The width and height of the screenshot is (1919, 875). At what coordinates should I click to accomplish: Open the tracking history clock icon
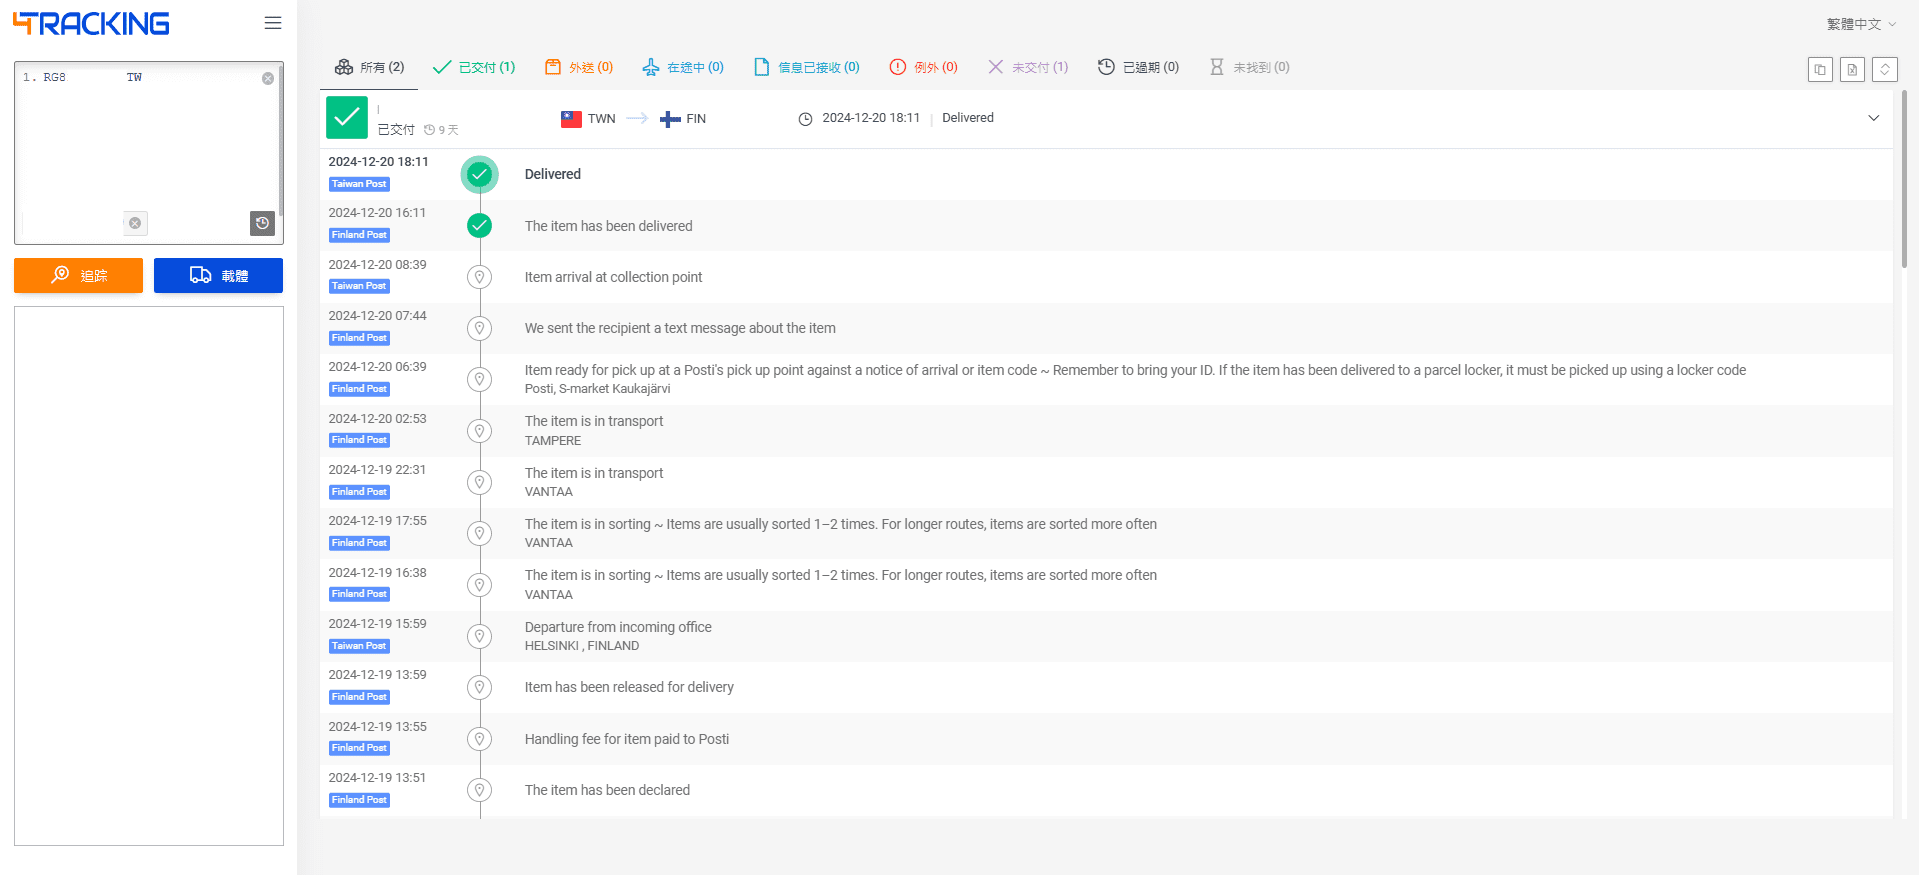point(262,223)
